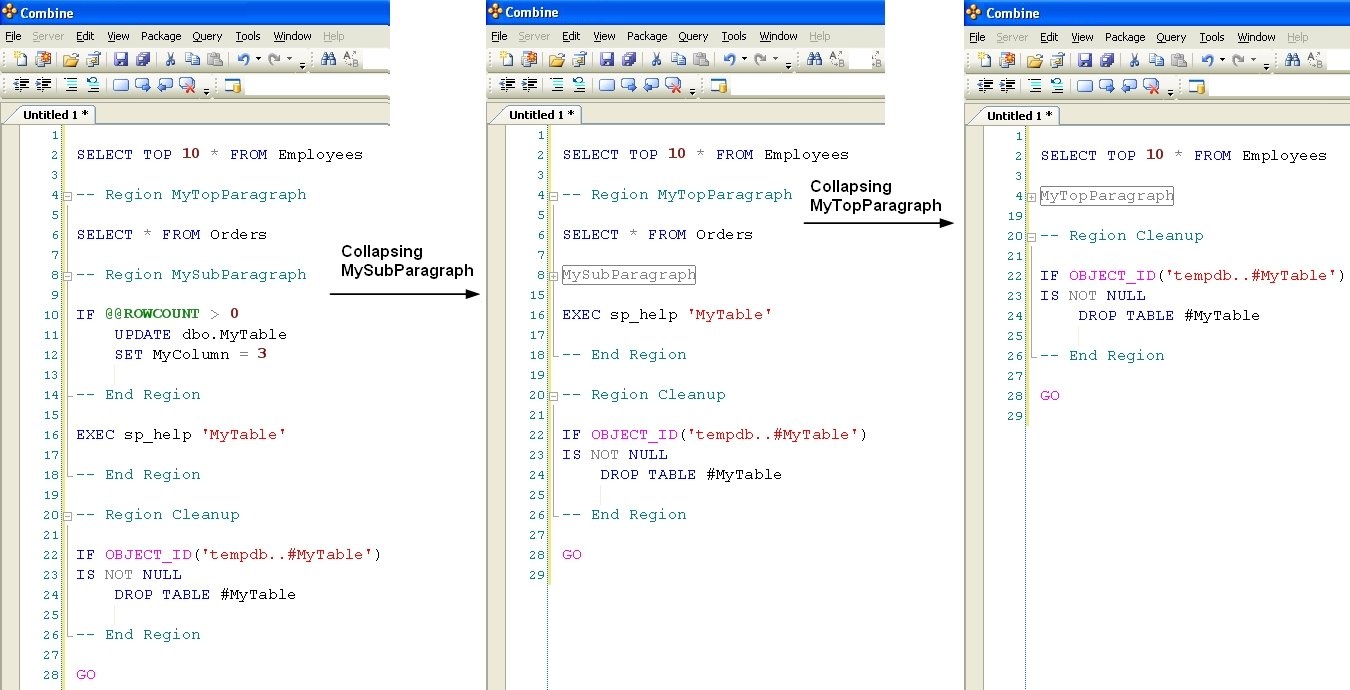This screenshot has height=690, width=1350.
Task: Open Tools menu in right window
Action: click(1212, 37)
